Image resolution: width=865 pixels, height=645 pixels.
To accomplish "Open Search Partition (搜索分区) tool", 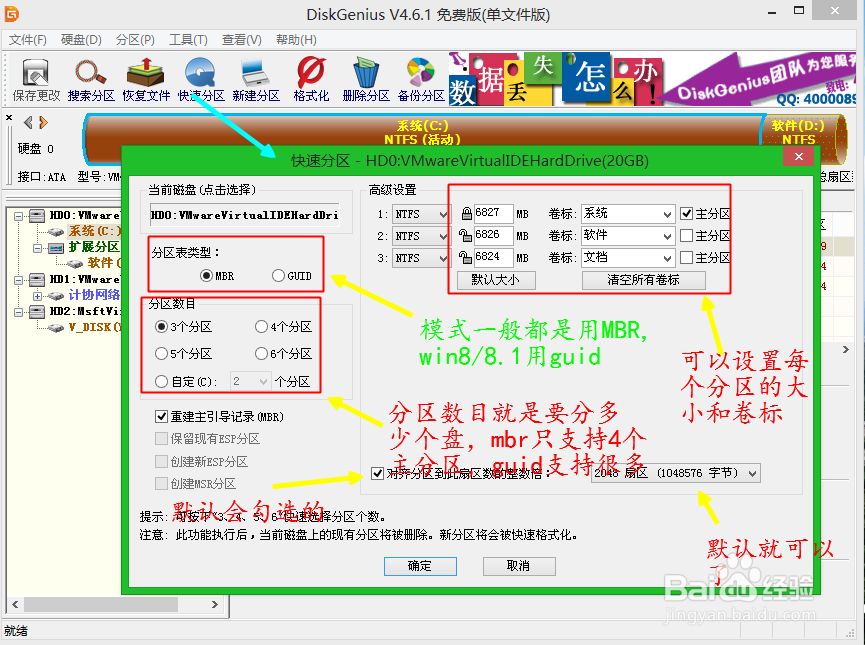I will (91, 80).
